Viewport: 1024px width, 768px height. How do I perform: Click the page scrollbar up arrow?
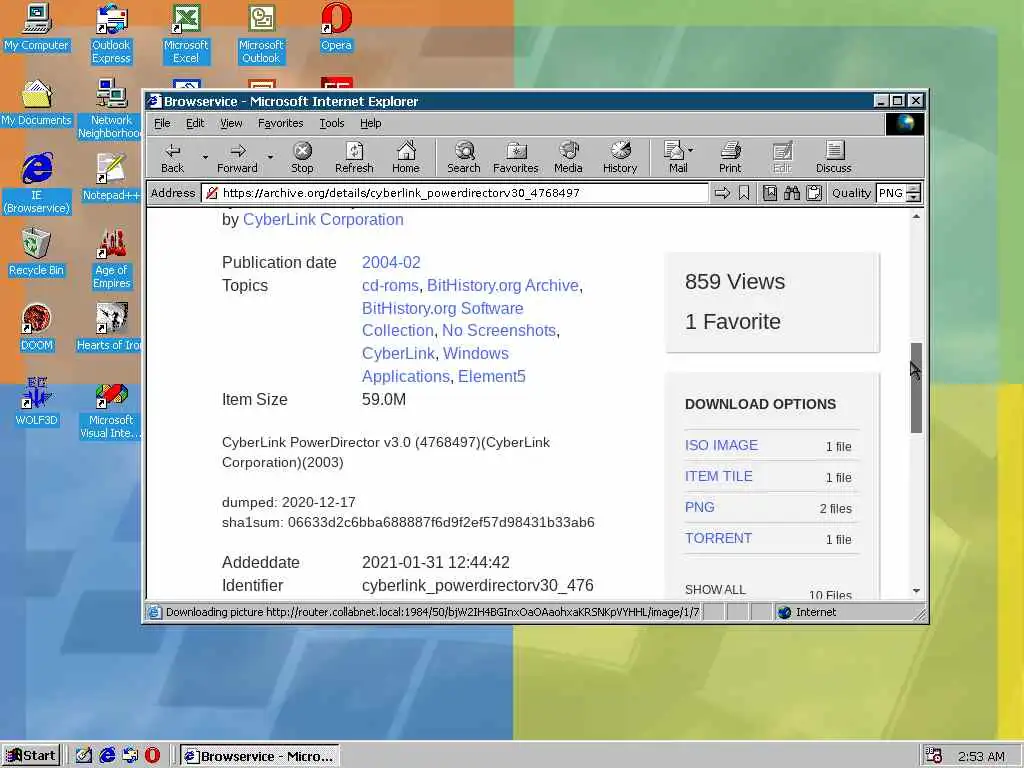point(916,217)
